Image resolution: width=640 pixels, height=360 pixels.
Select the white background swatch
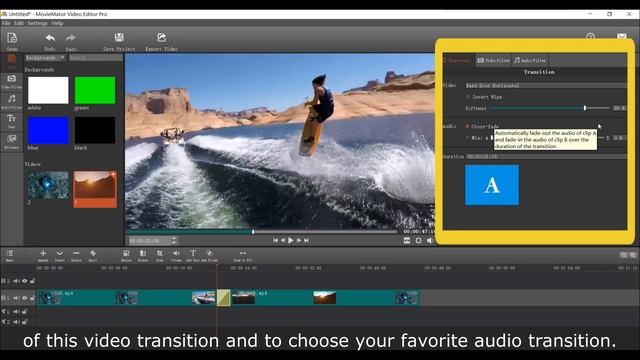click(x=48, y=90)
